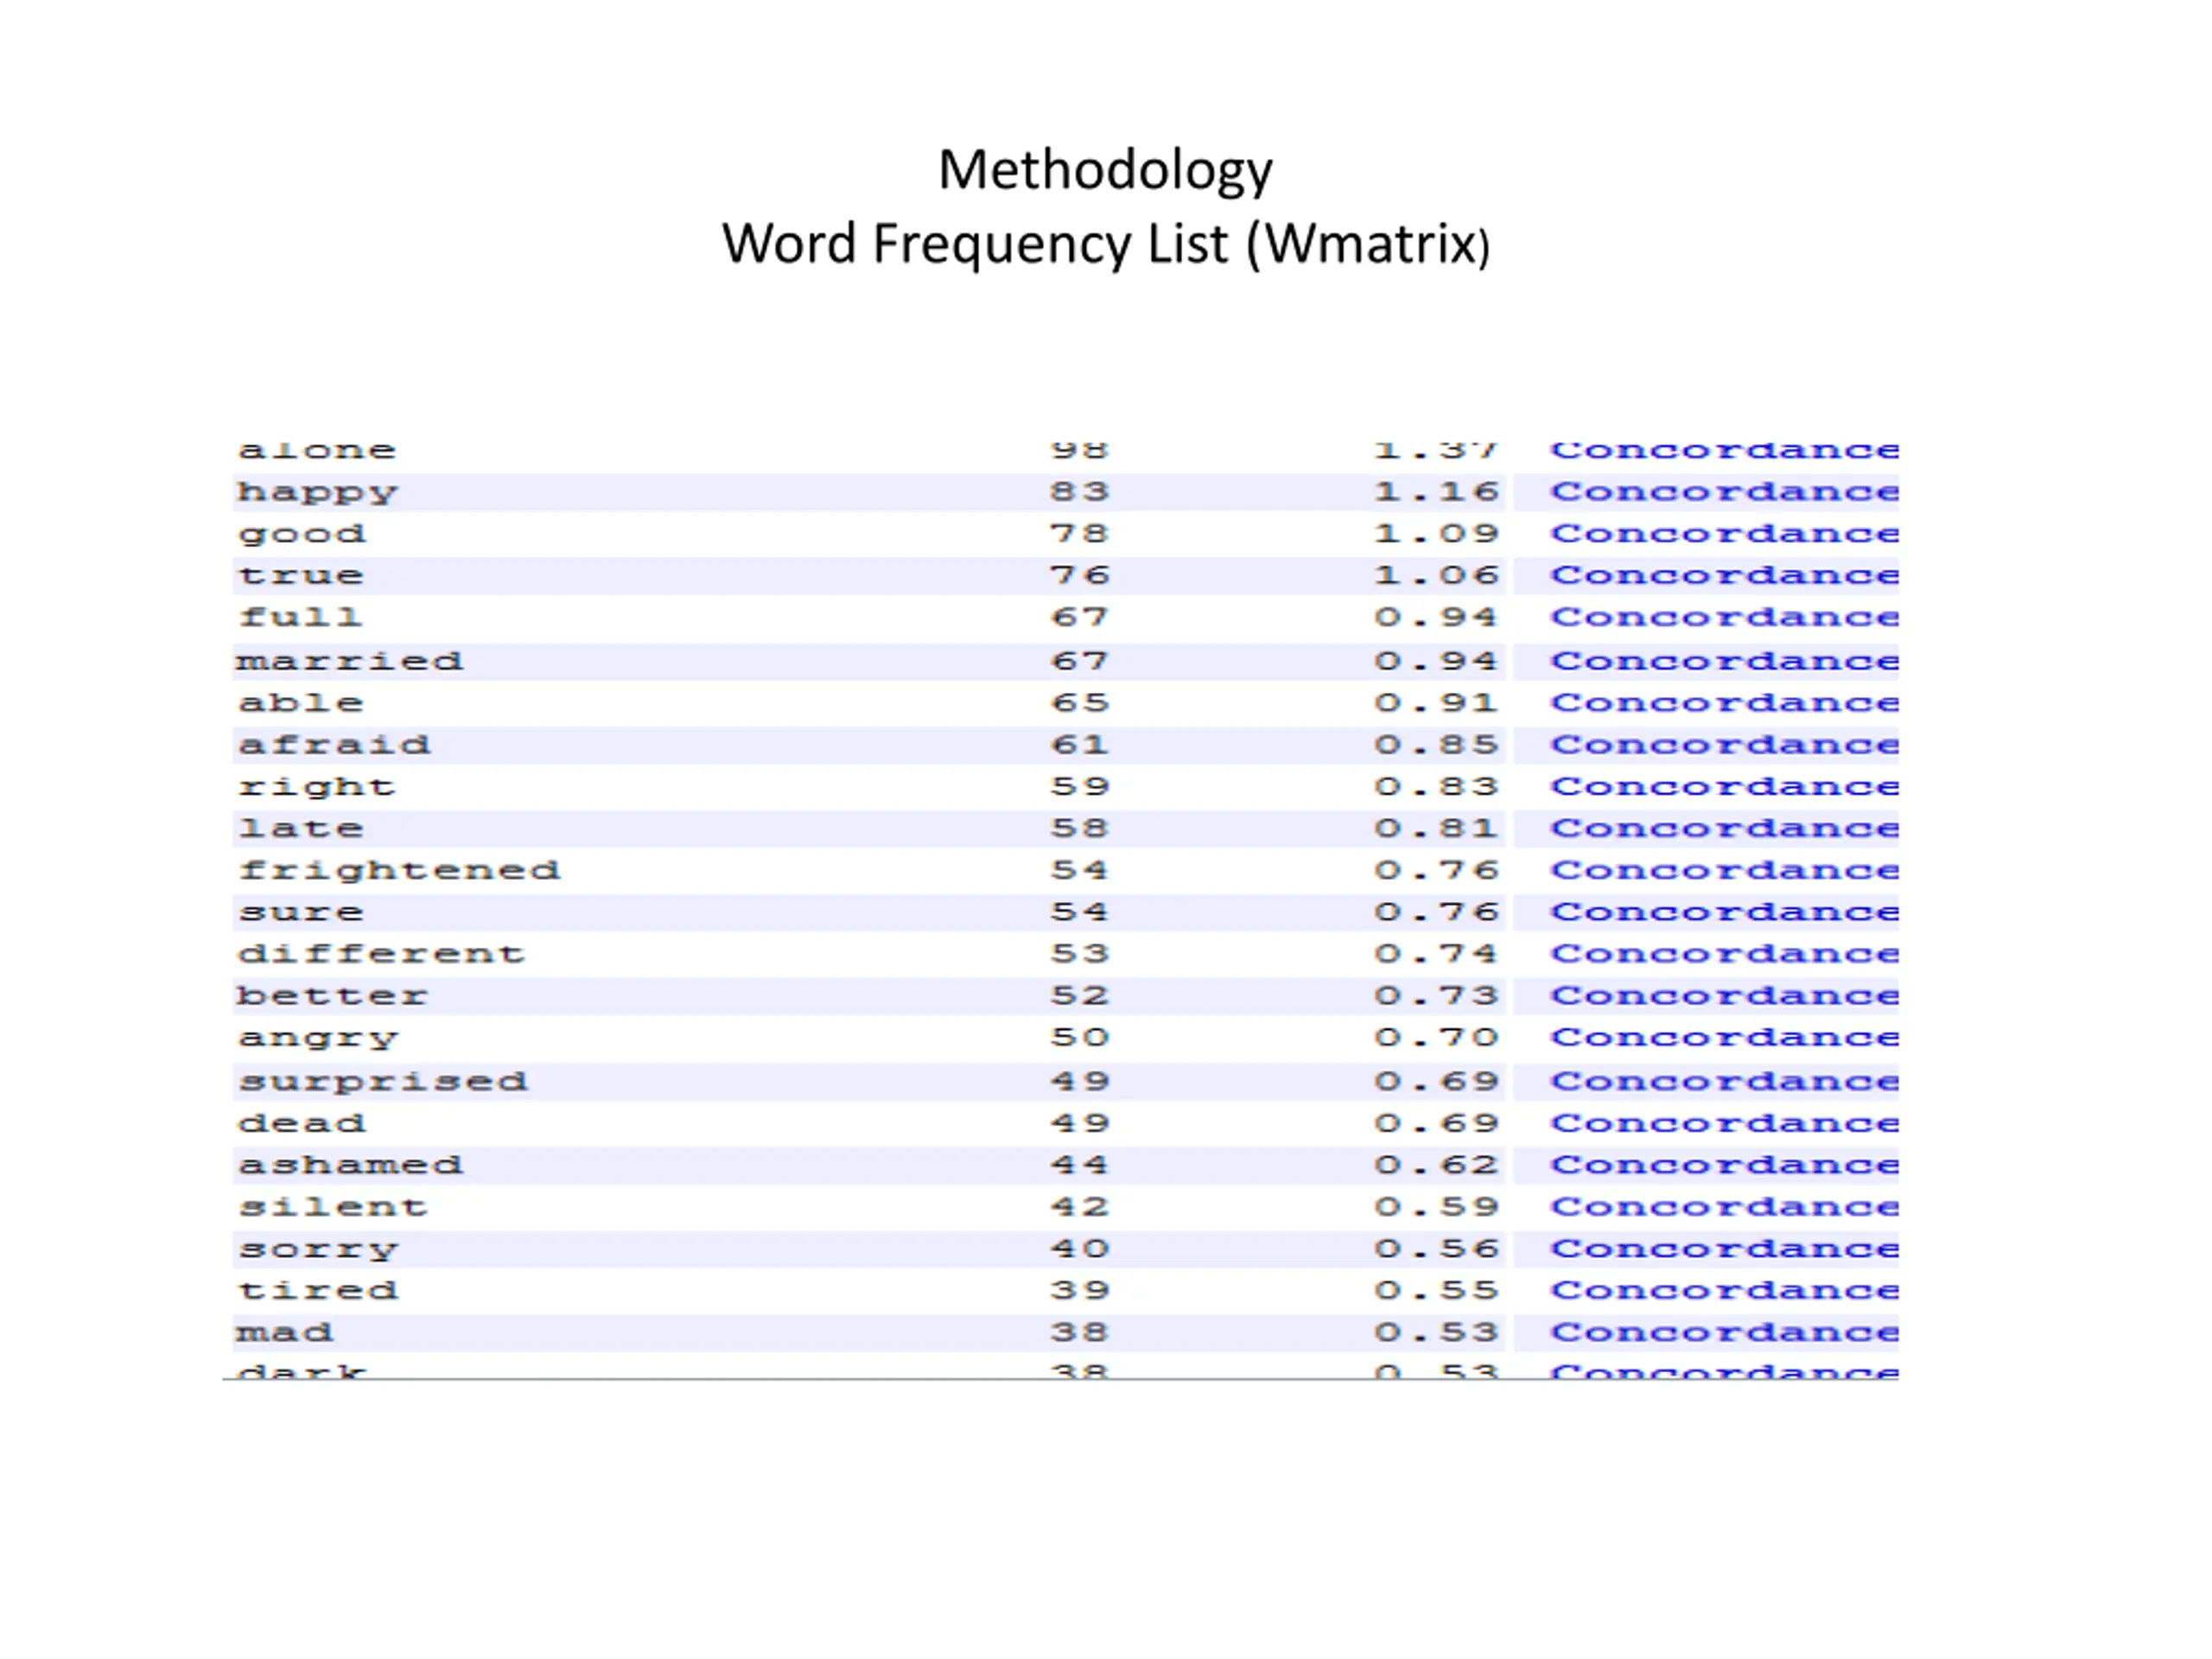
Task: Open the Concordance link for different
Action: (x=1724, y=955)
